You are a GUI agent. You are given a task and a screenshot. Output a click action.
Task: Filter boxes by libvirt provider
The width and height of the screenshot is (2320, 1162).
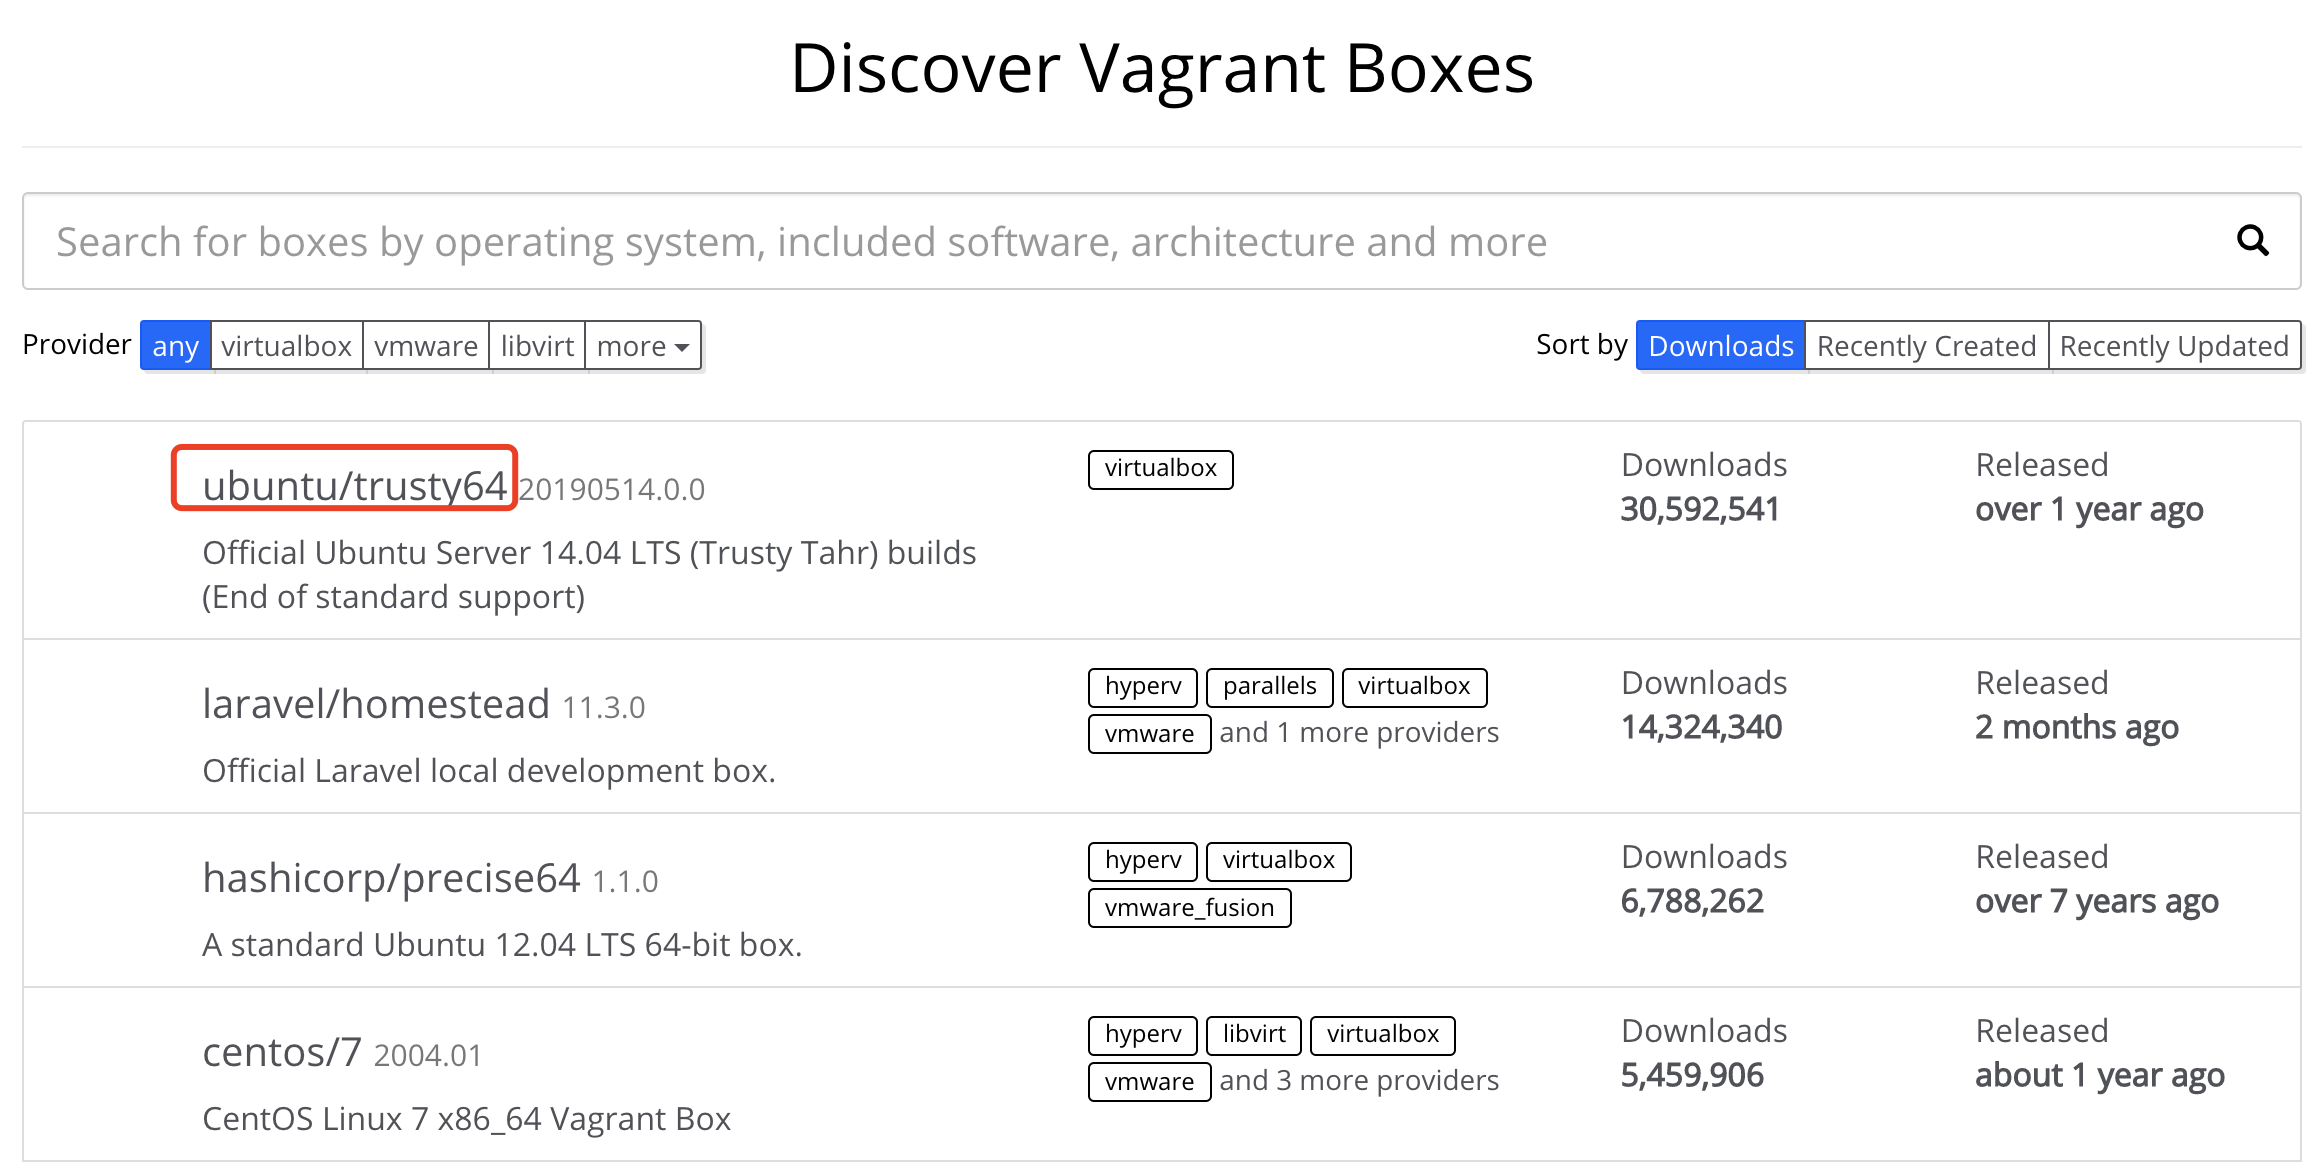[x=537, y=346]
